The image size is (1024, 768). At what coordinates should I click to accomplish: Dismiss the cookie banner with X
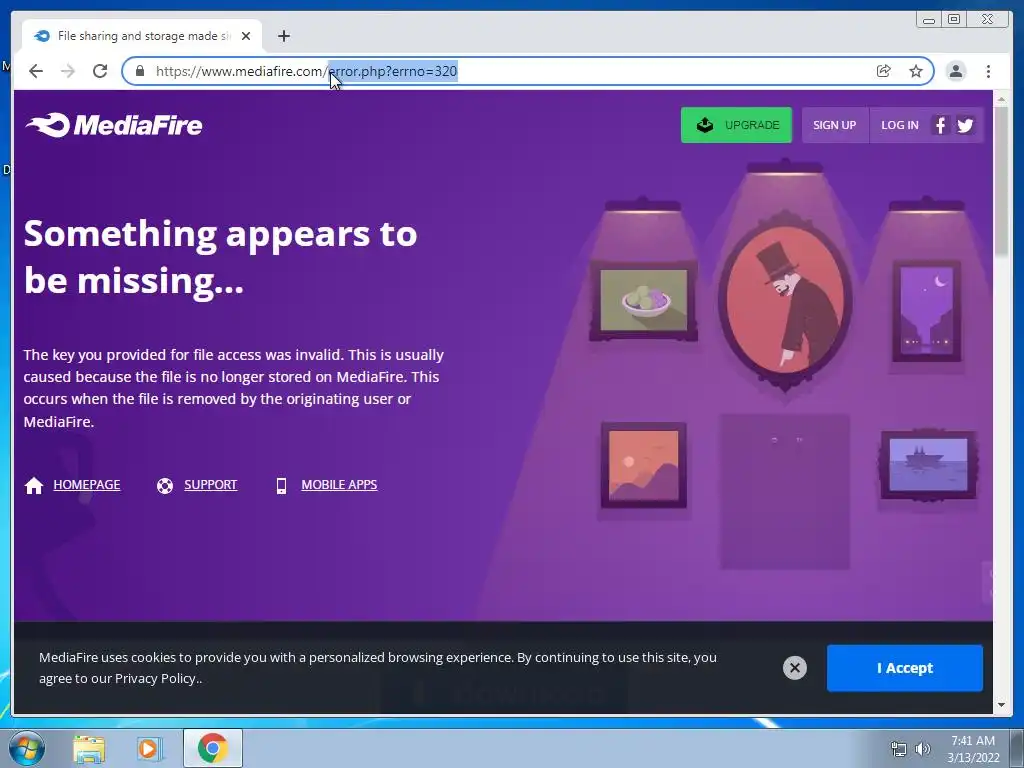(795, 667)
